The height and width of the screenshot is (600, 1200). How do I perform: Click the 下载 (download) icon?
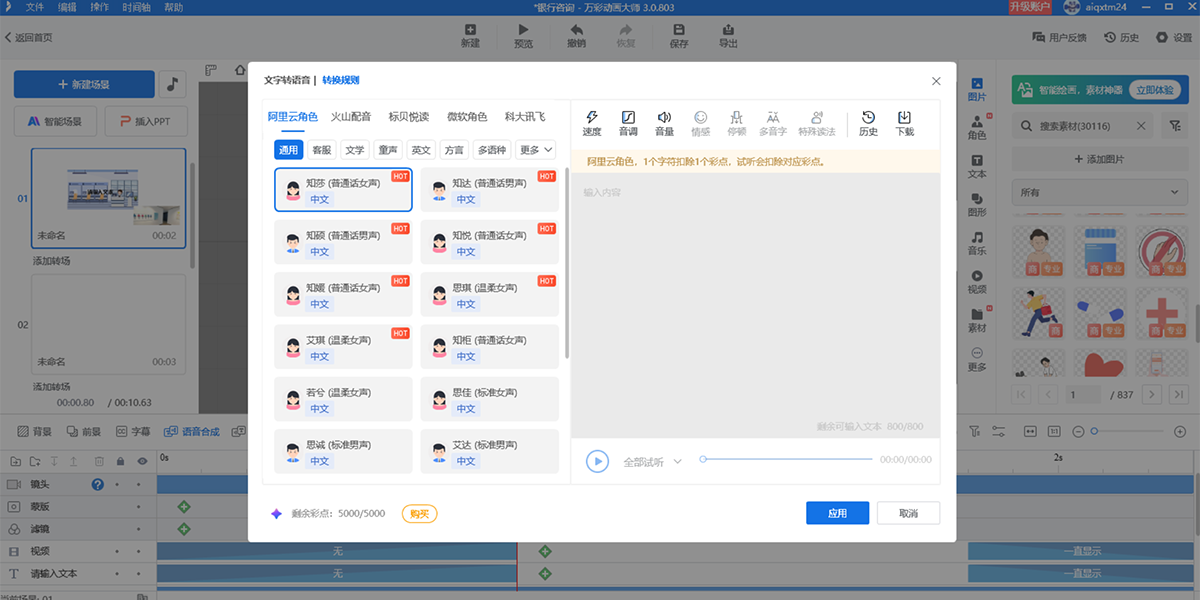904,123
